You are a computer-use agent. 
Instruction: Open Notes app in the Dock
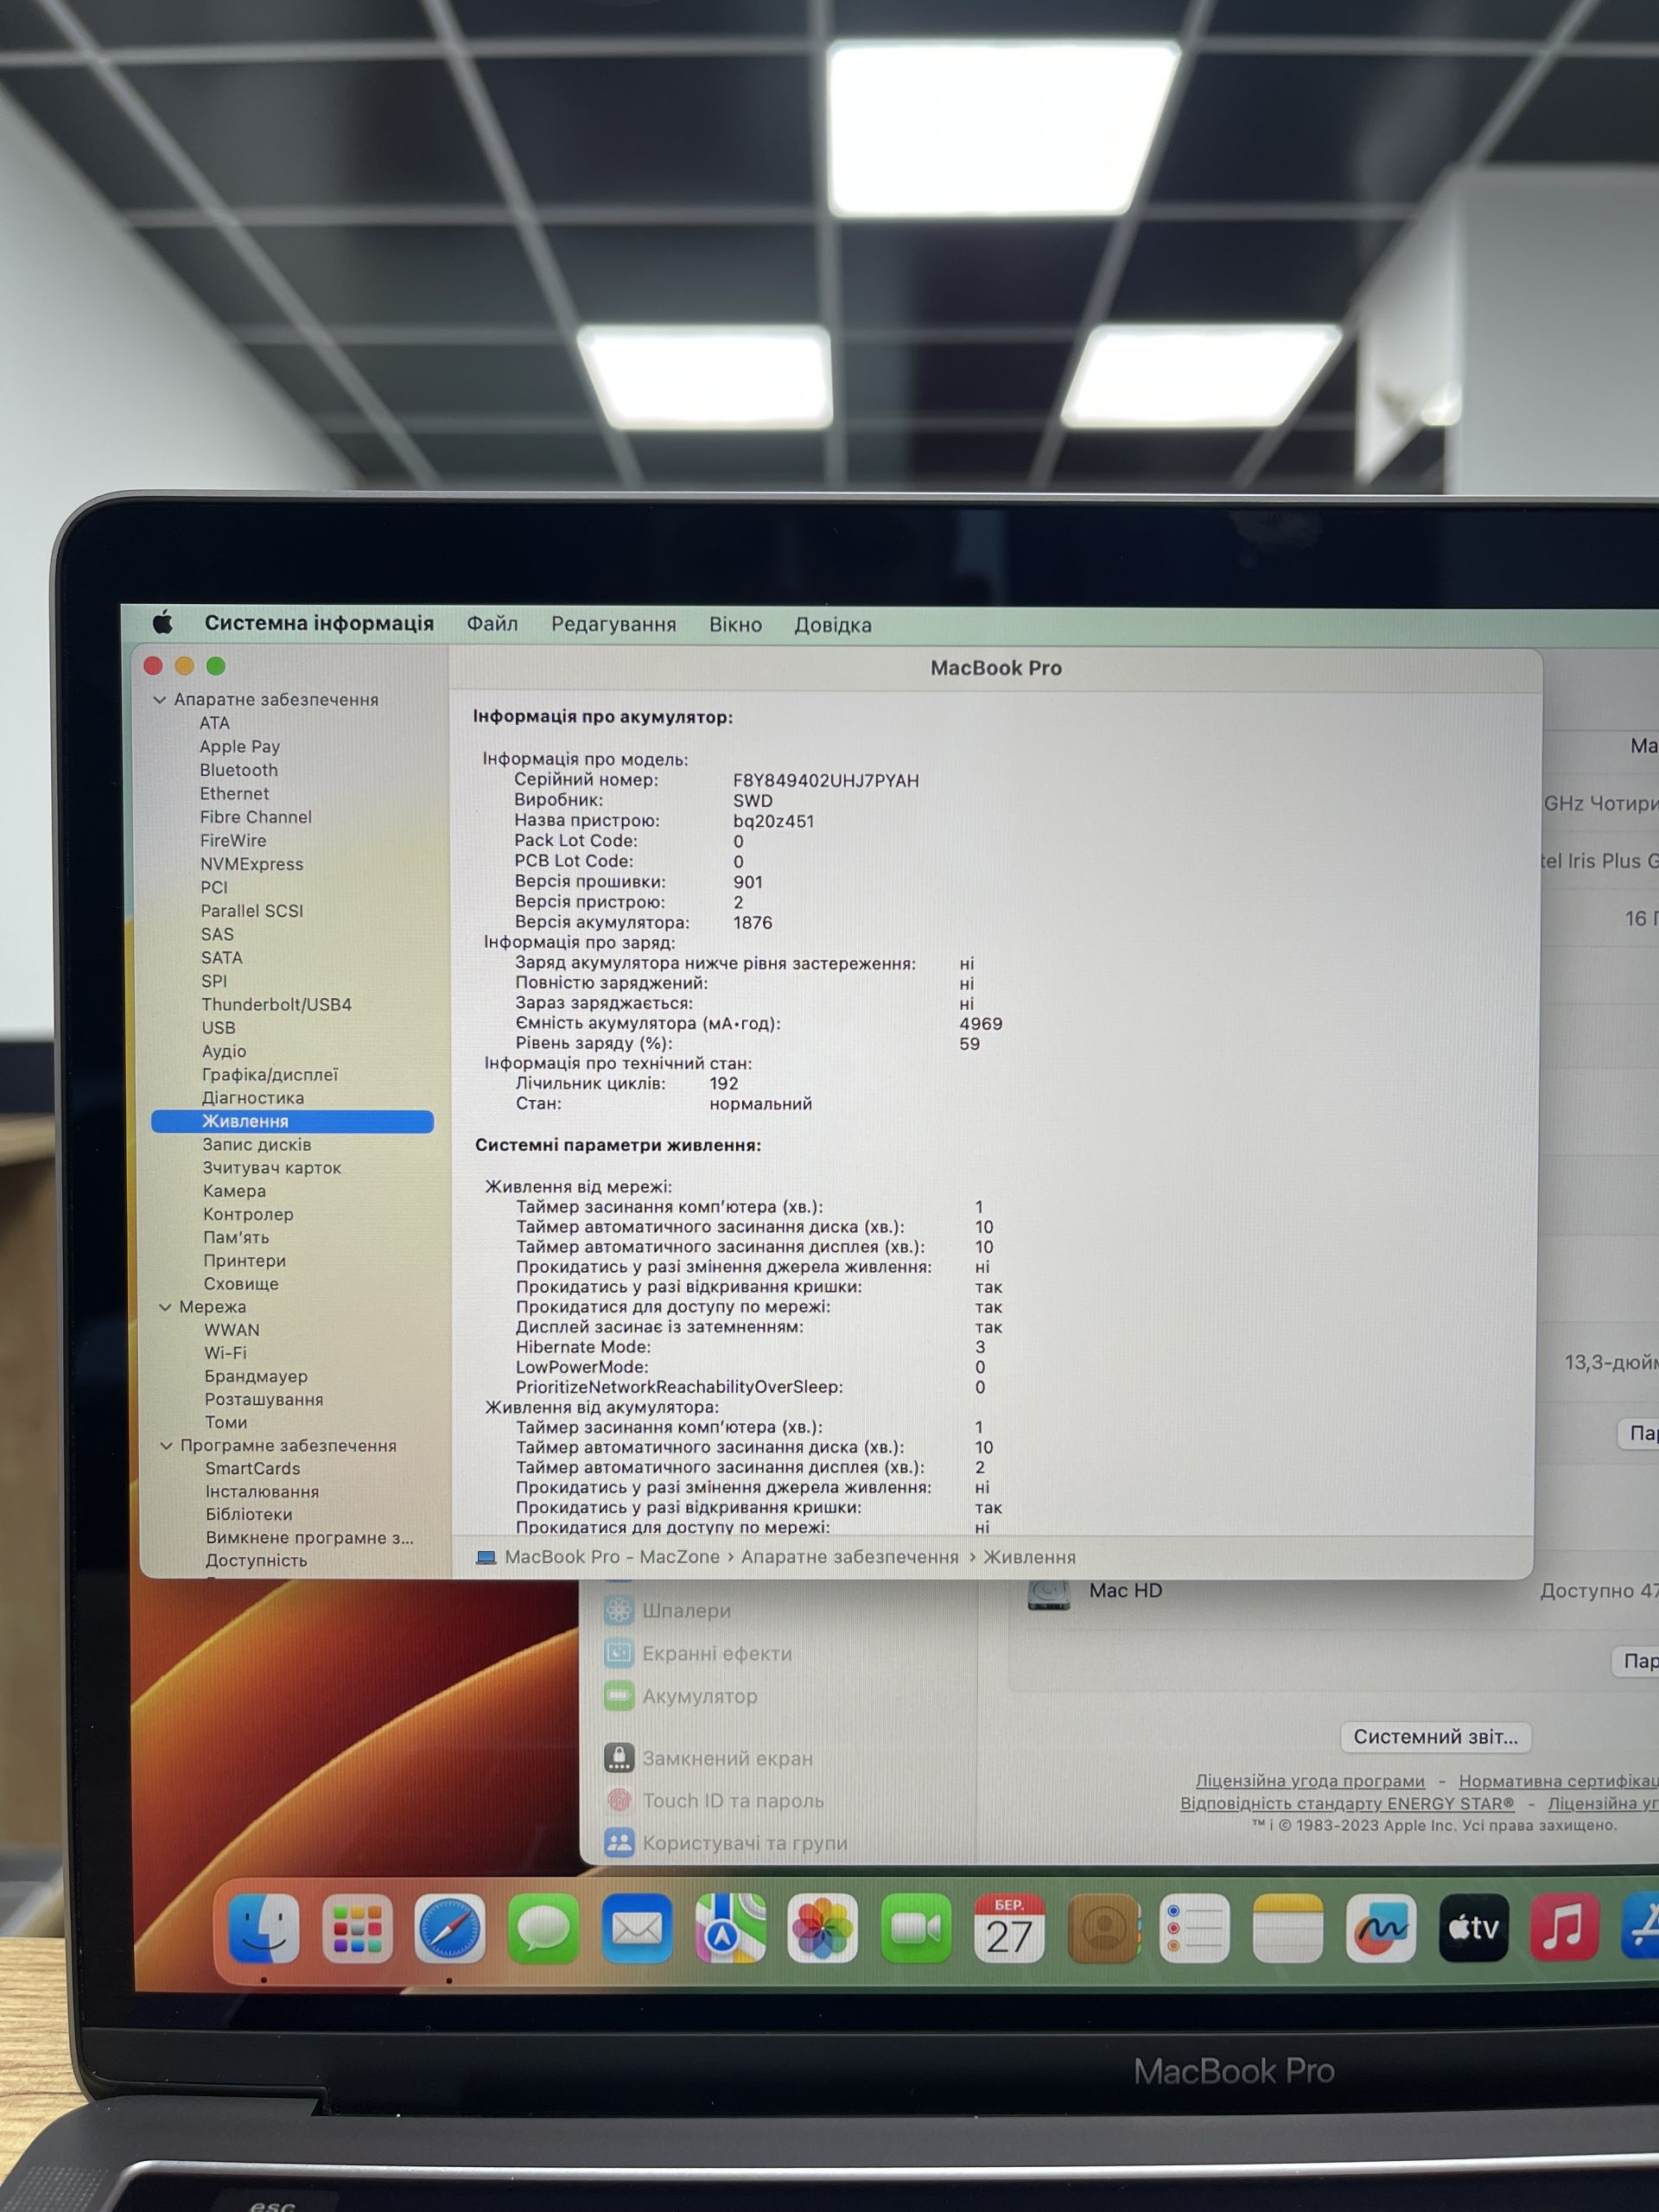(1288, 1927)
